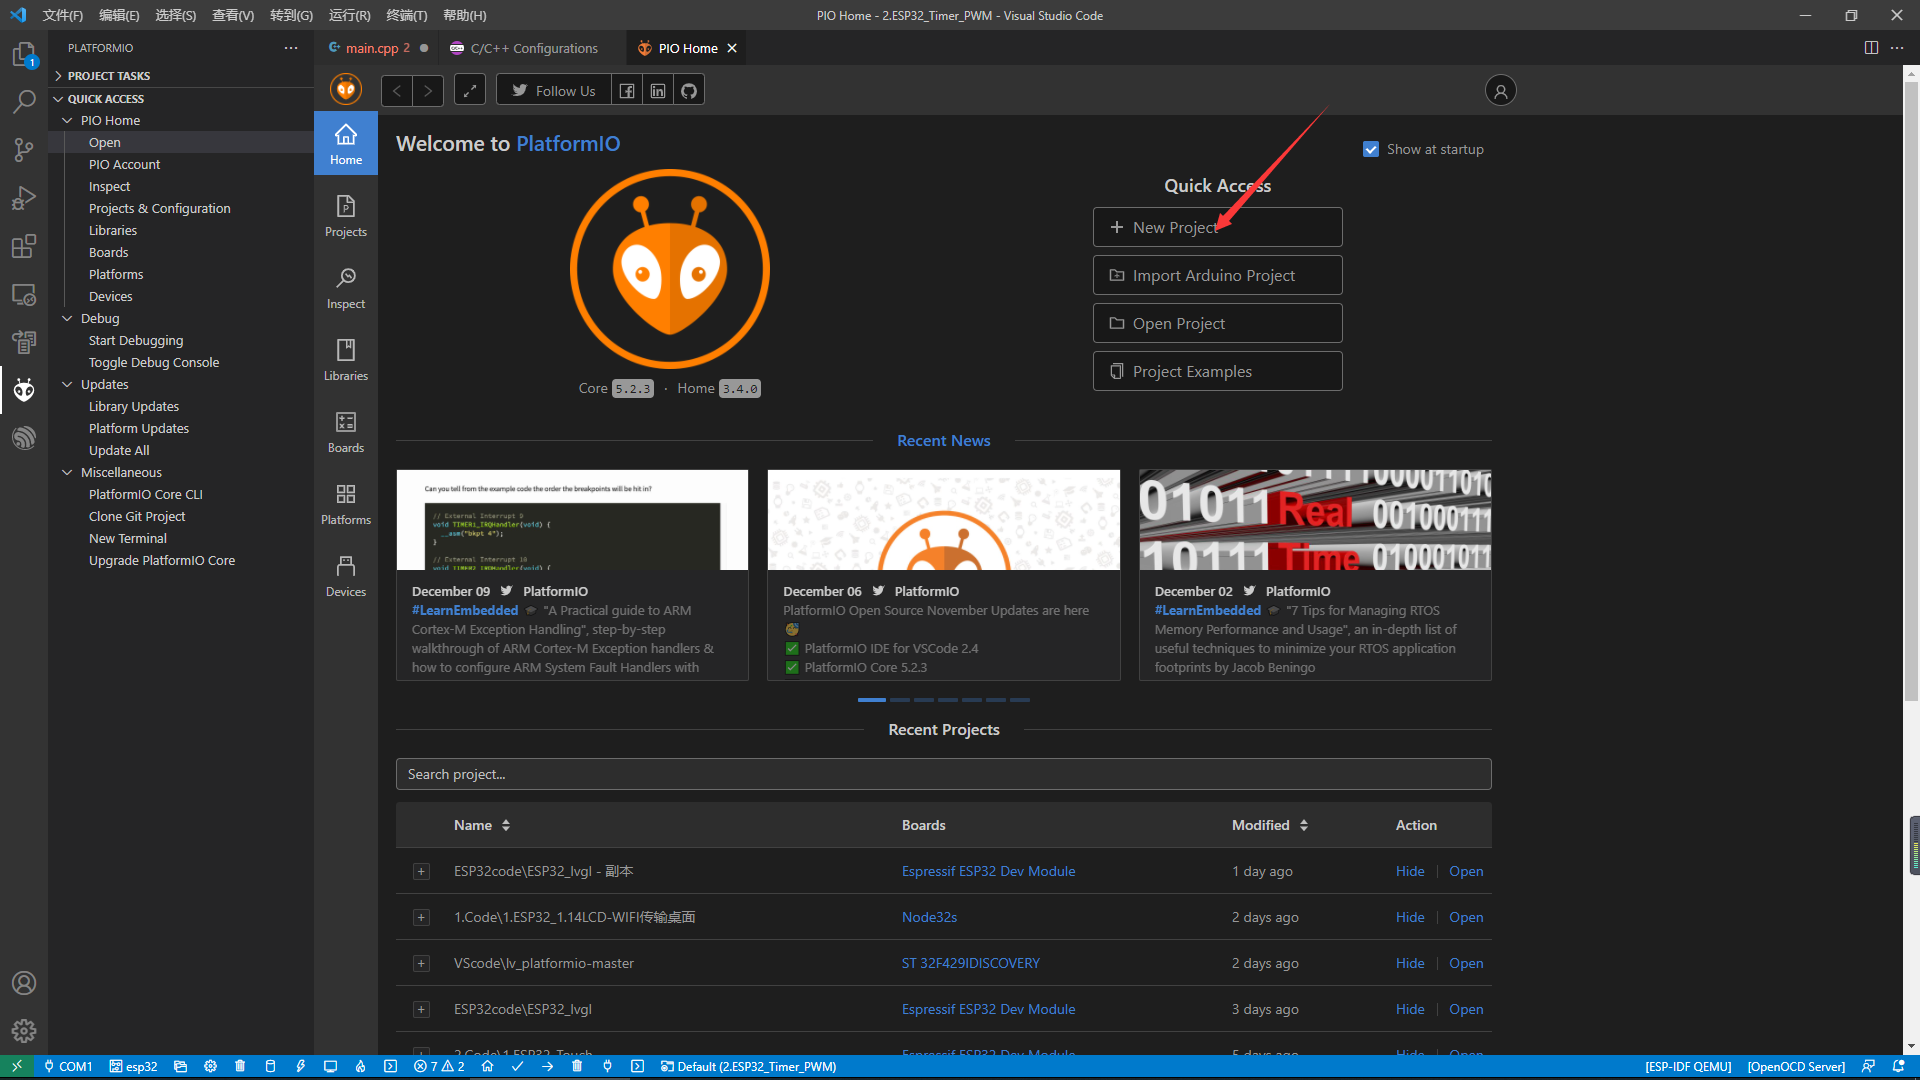Image resolution: width=1920 pixels, height=1080 pixels.
Task: Click the ESP-IDF flame build-flash-monitor icon
Action: 360,1066
